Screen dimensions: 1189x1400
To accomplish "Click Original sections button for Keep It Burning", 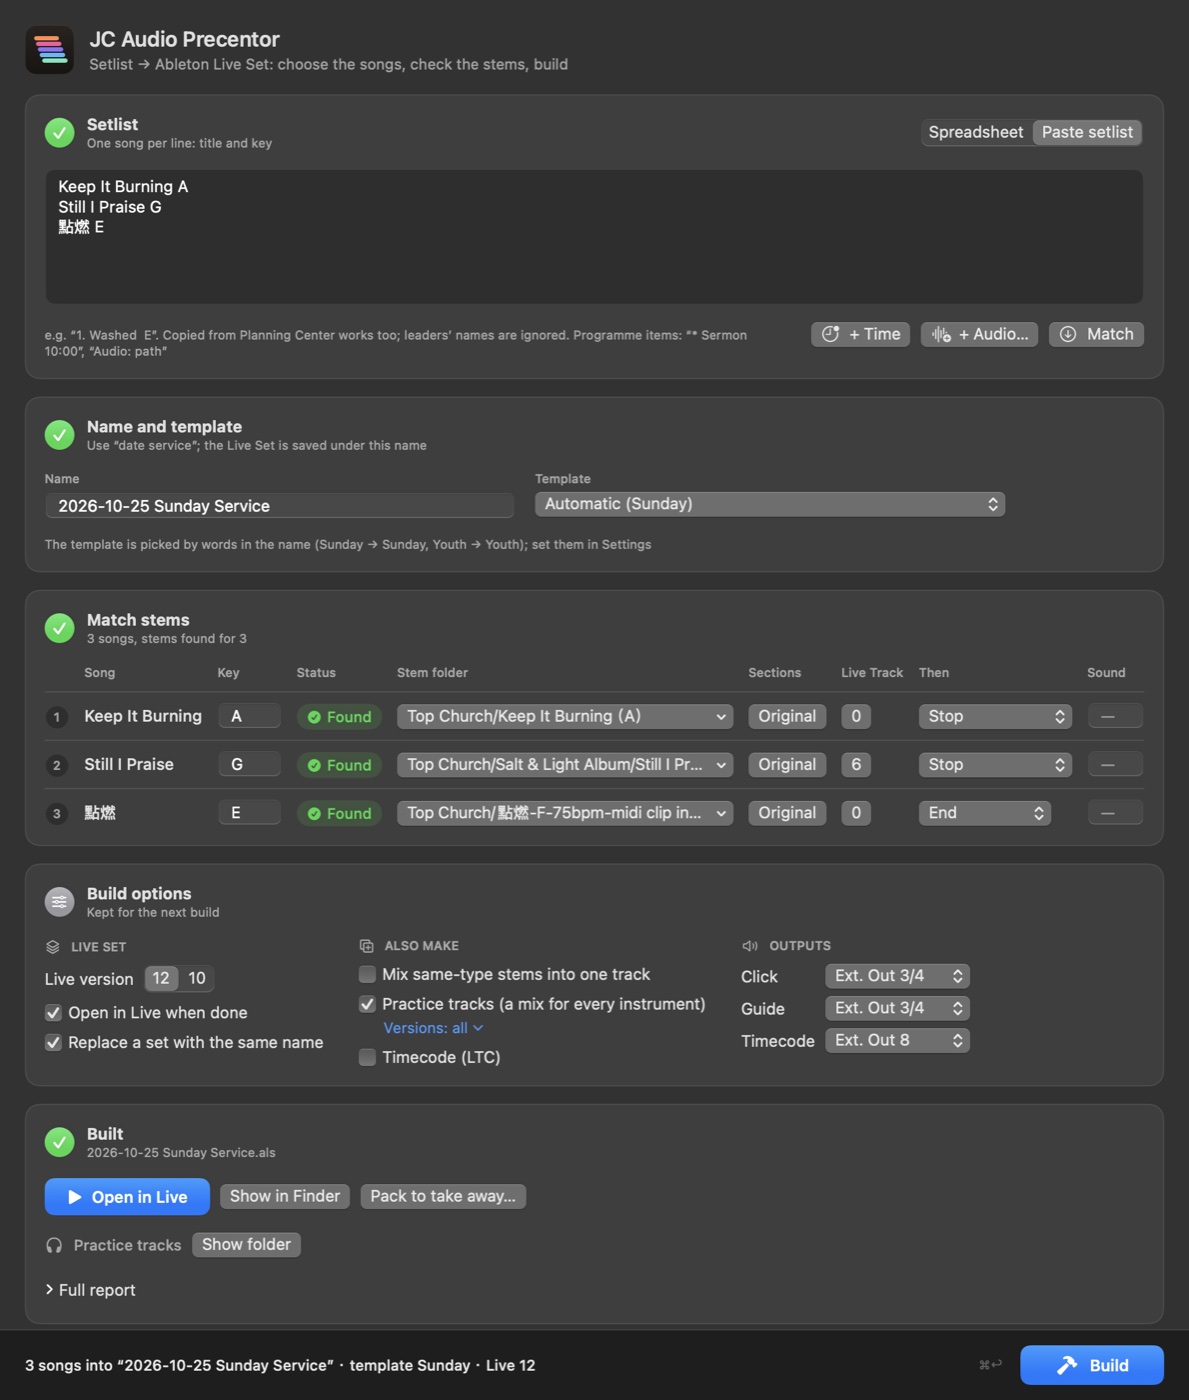I will 787,716.
